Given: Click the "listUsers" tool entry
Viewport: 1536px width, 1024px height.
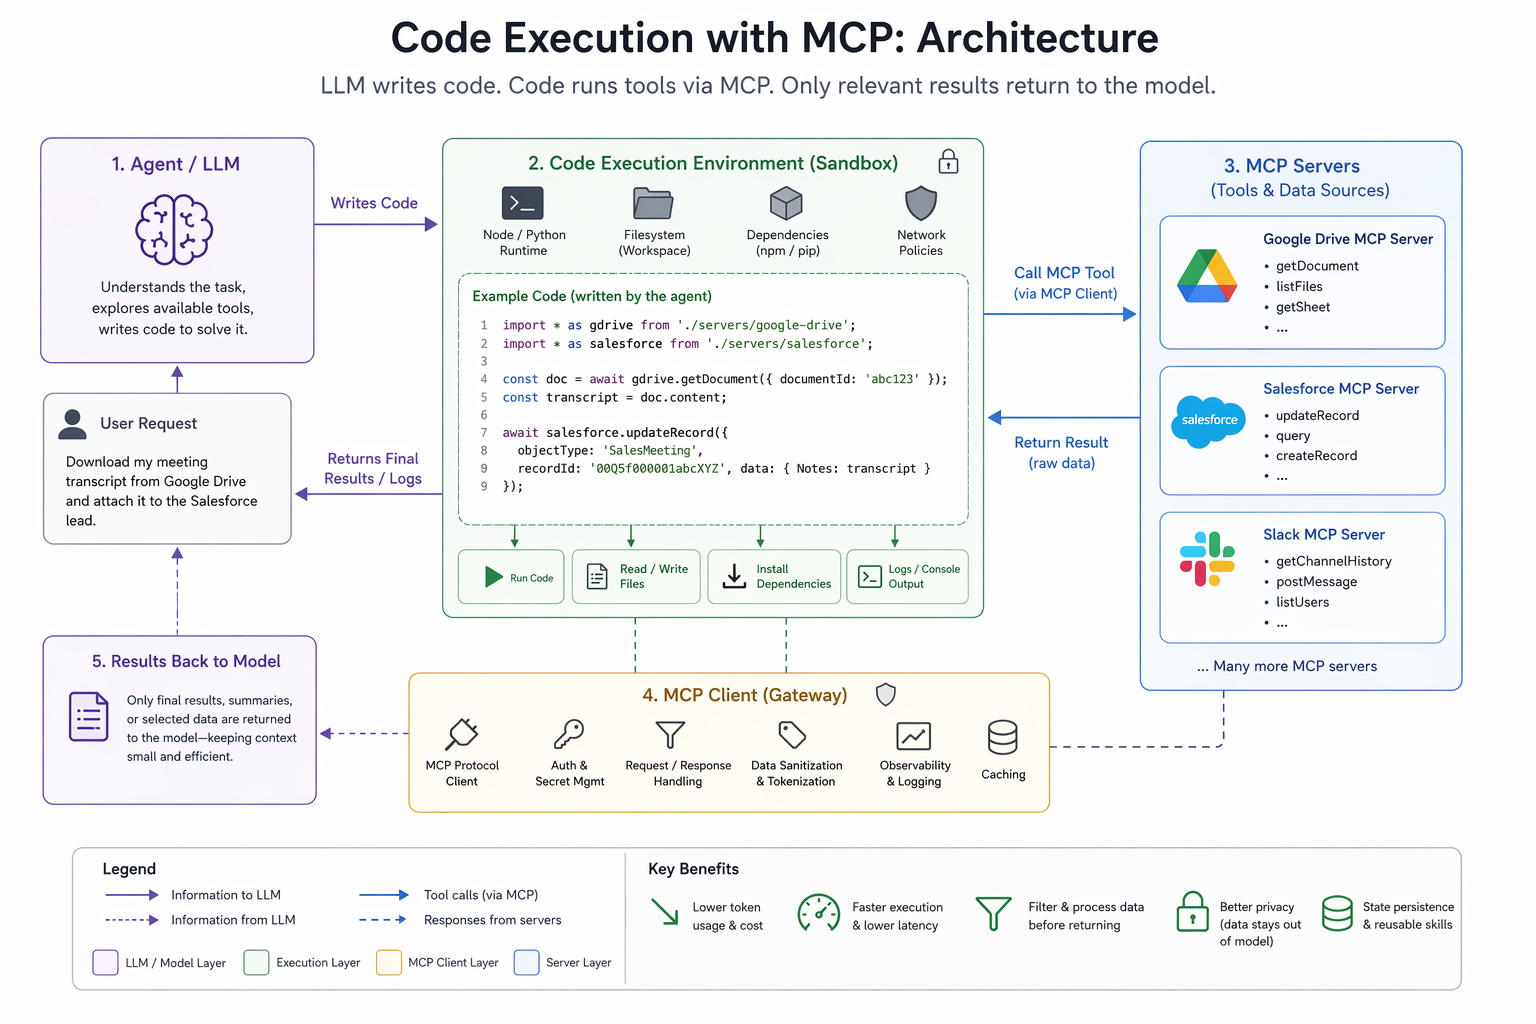Looking at the screenshot, I should [1302, 602].
